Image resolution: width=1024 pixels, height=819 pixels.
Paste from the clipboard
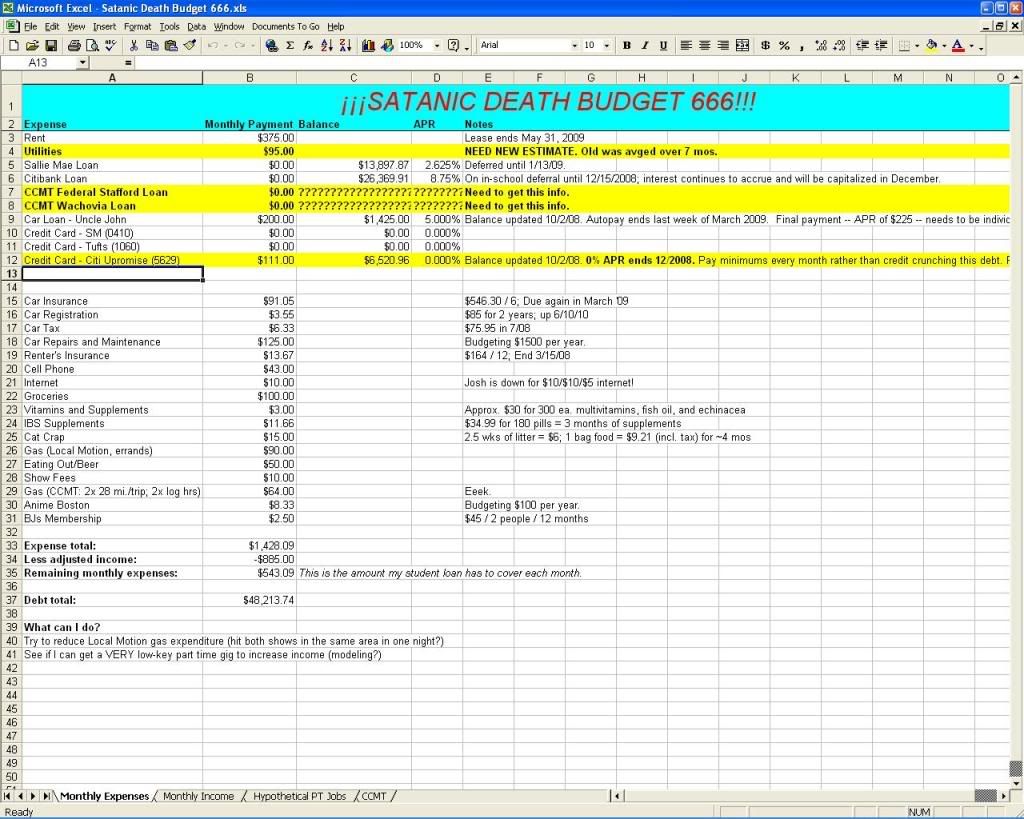point(171,46)
